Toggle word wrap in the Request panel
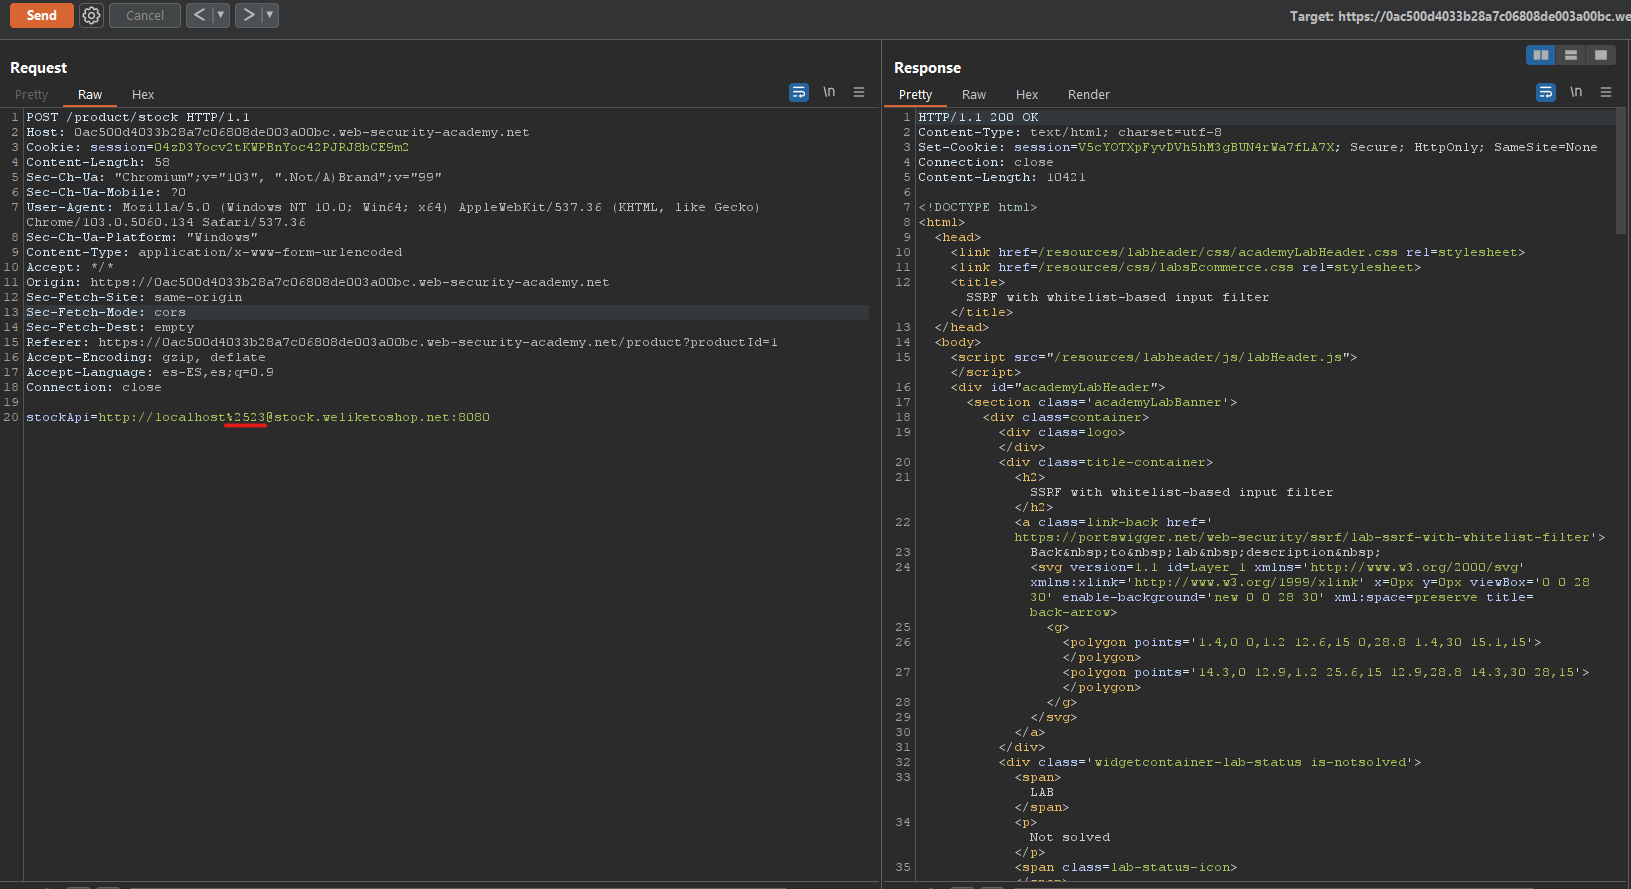This screenshot has width=1631, height=889. (799, 92)
